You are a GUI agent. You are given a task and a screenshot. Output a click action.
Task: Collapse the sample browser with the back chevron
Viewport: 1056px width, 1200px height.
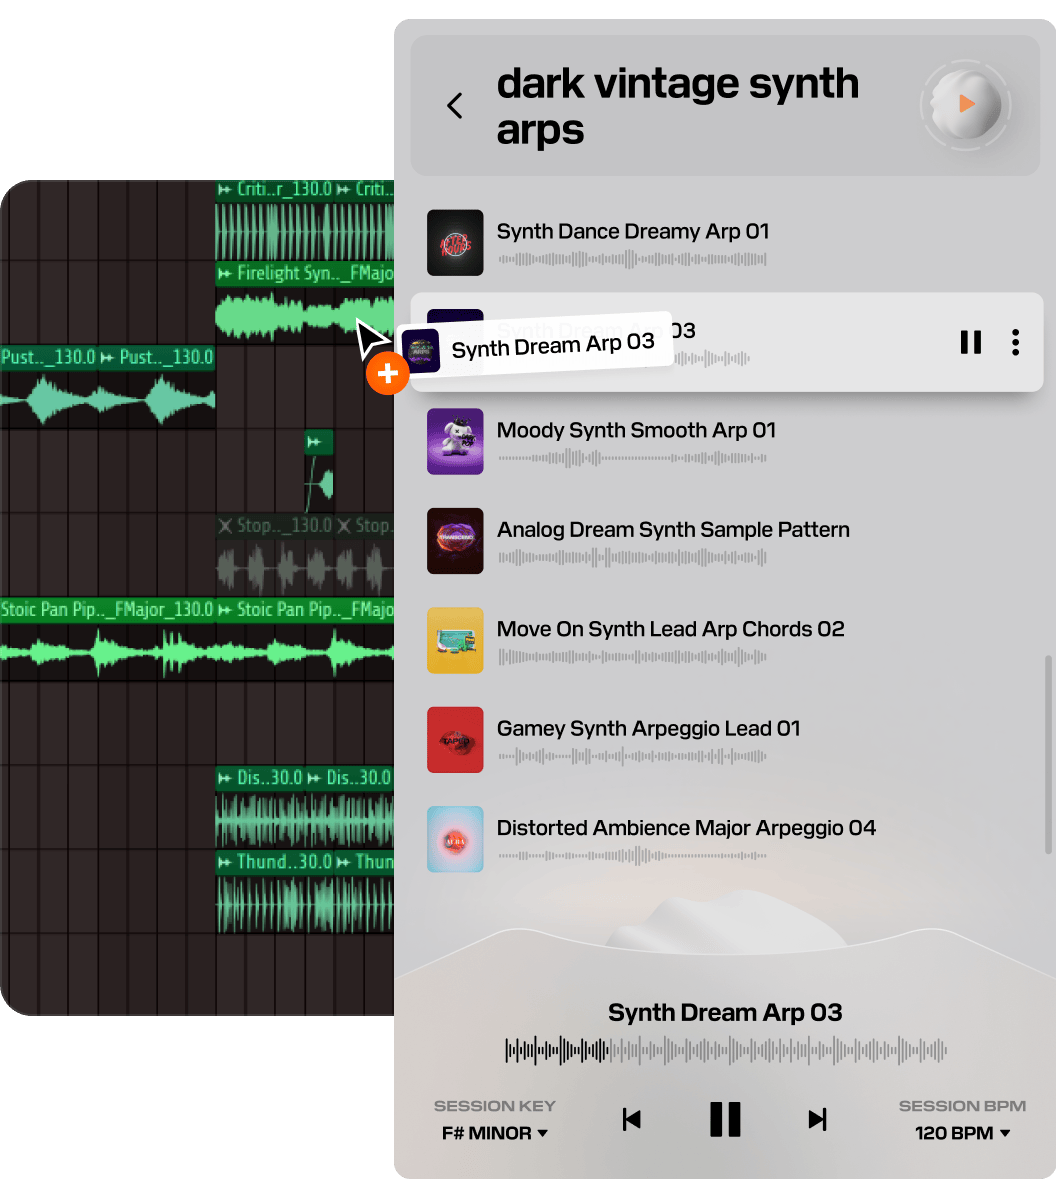(455, 105)
